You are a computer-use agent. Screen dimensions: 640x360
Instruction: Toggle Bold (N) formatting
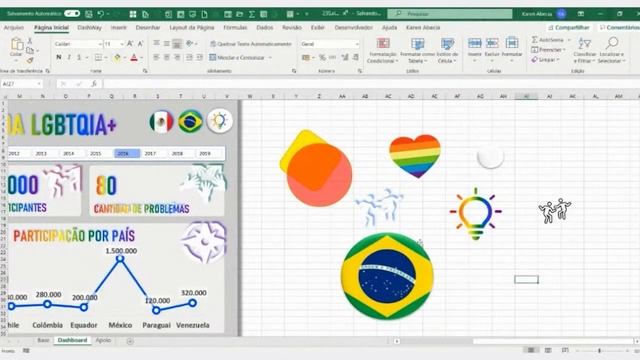[x=59, y=58]
